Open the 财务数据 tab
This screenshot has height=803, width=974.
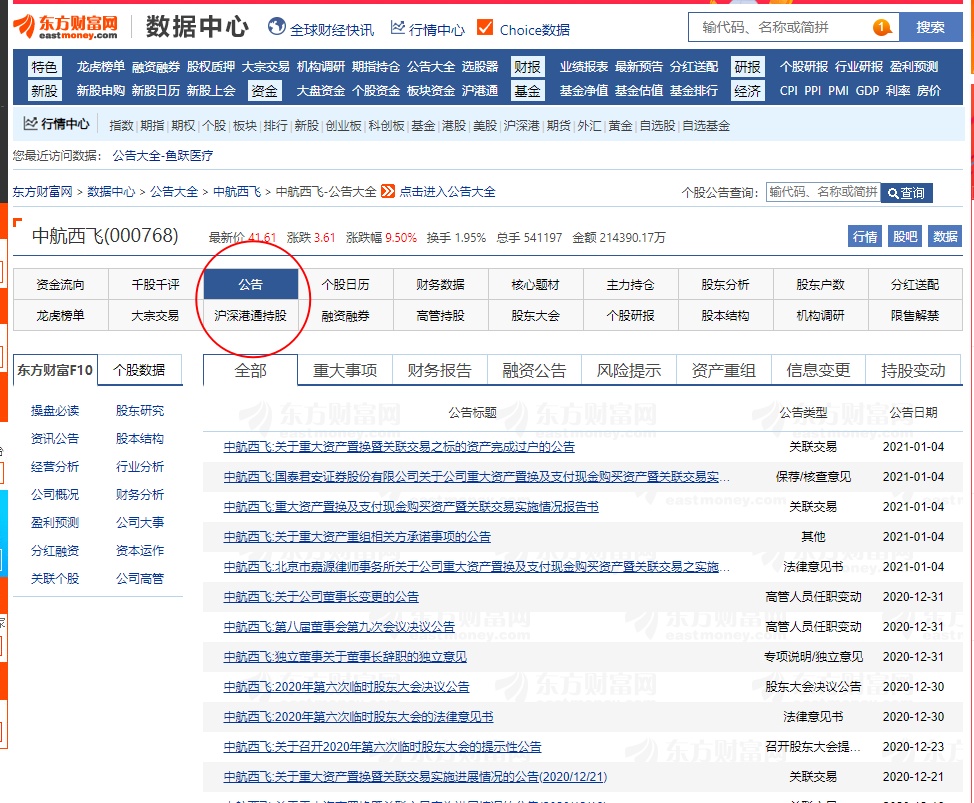pos(440,284)
